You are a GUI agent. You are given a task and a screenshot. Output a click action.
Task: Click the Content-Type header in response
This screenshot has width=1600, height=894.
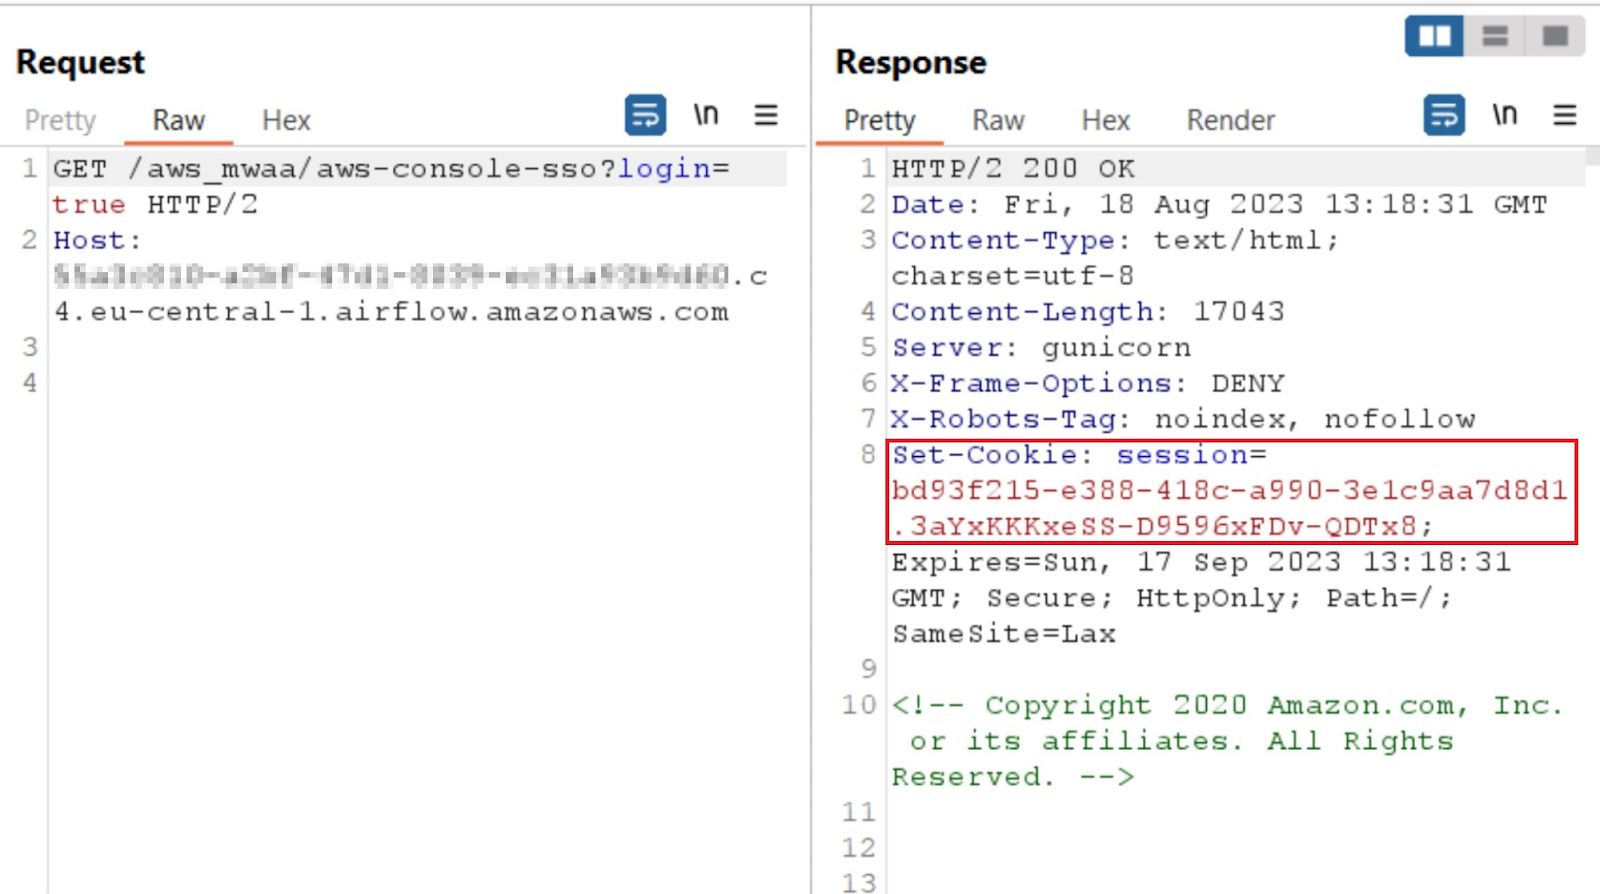tap(1114, 258)
